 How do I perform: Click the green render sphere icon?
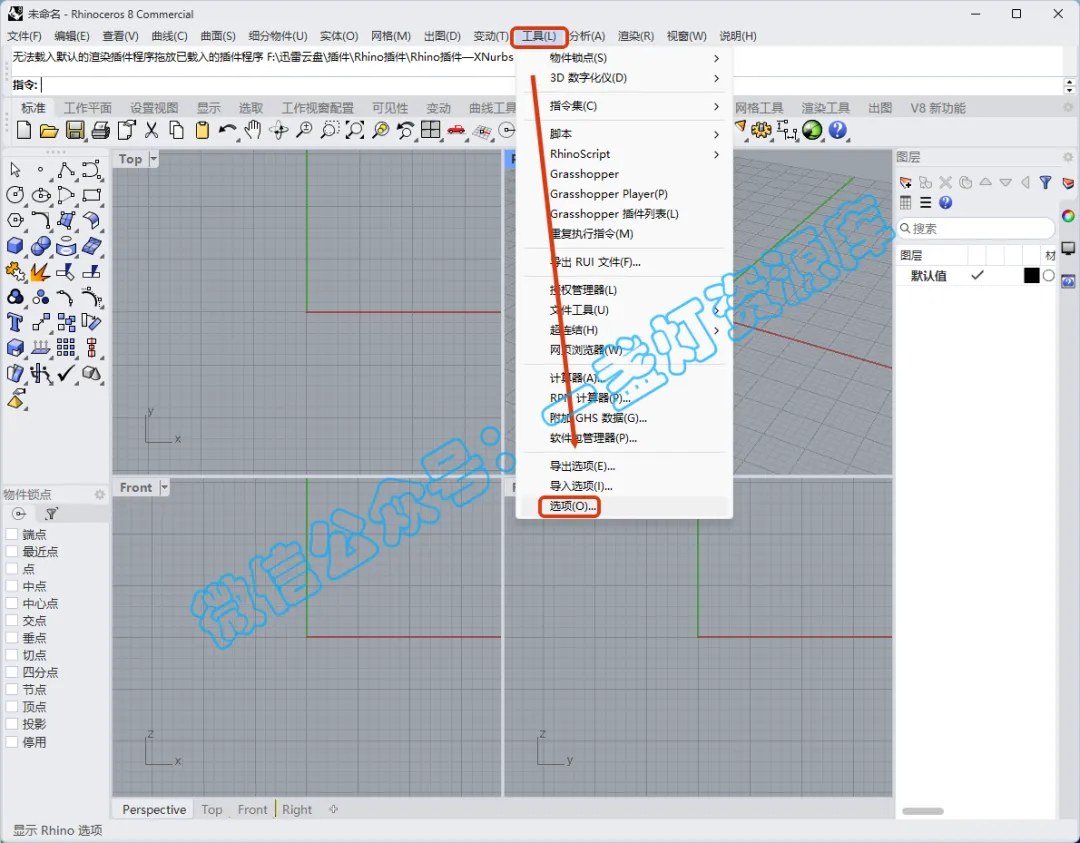813,130
